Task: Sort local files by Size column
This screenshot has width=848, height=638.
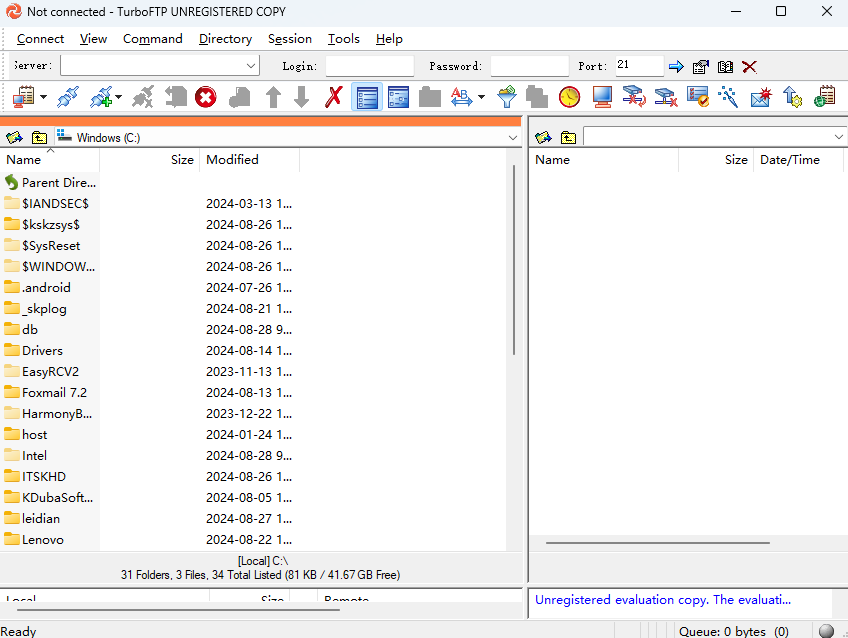Action: 150,160
